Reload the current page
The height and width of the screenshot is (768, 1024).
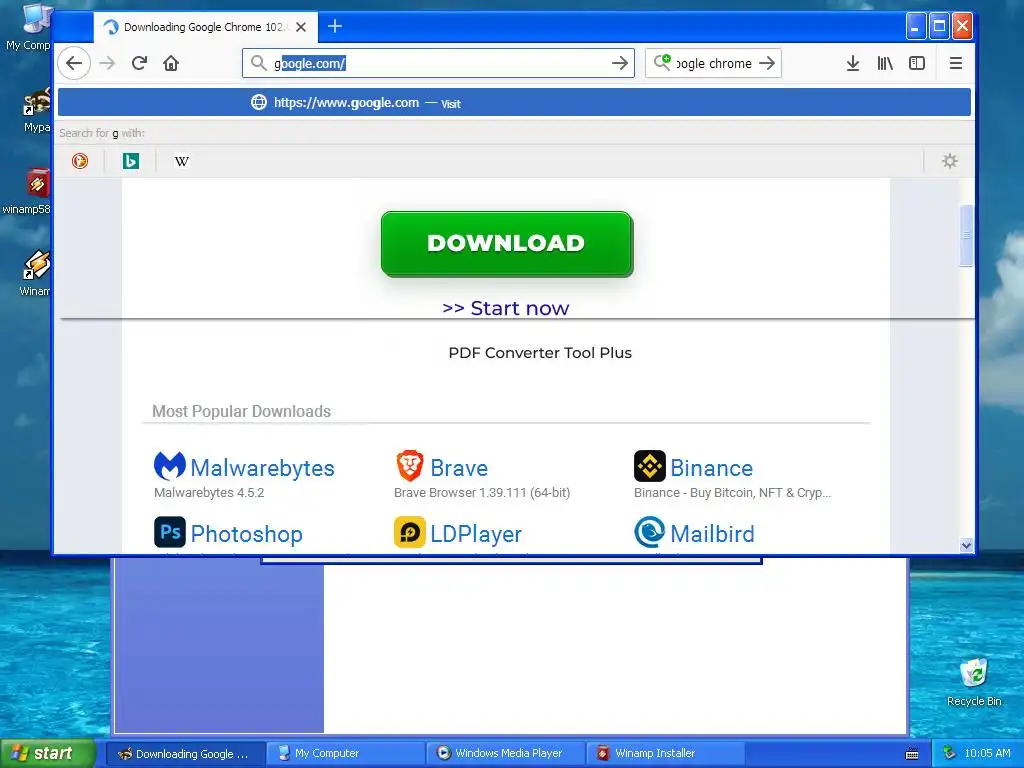[139, 63]
